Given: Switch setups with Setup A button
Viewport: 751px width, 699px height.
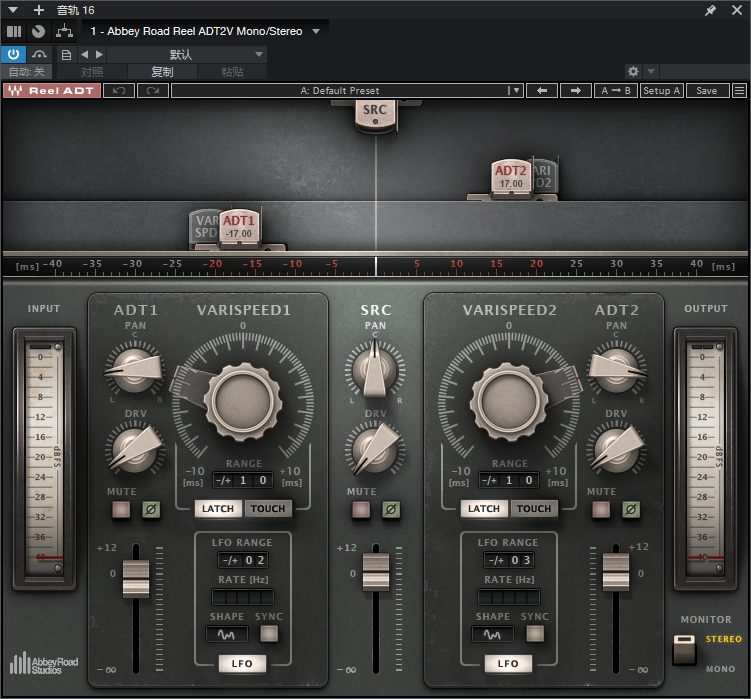Looking at the screenshot, I should point(661,91).
